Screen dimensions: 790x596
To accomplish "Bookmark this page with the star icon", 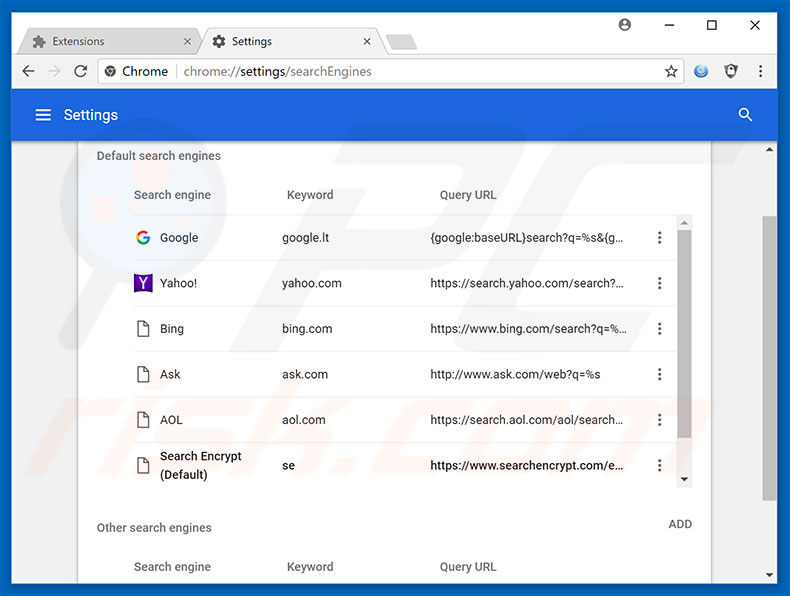I will pyautogui.click(x=671, y=72).
